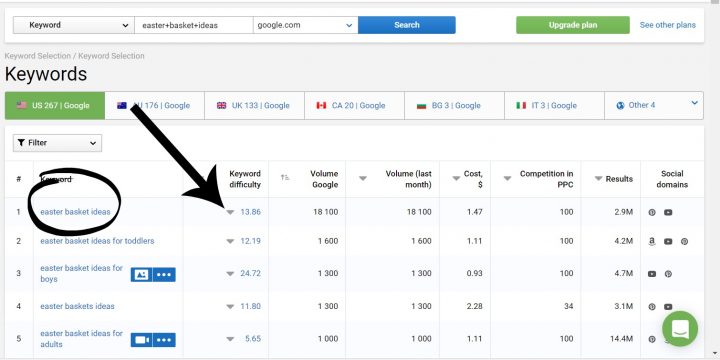Open the Results column filter arrow
Image resolution: width=720 pixels, height=360 pixels.
click(x=598, y=178)
